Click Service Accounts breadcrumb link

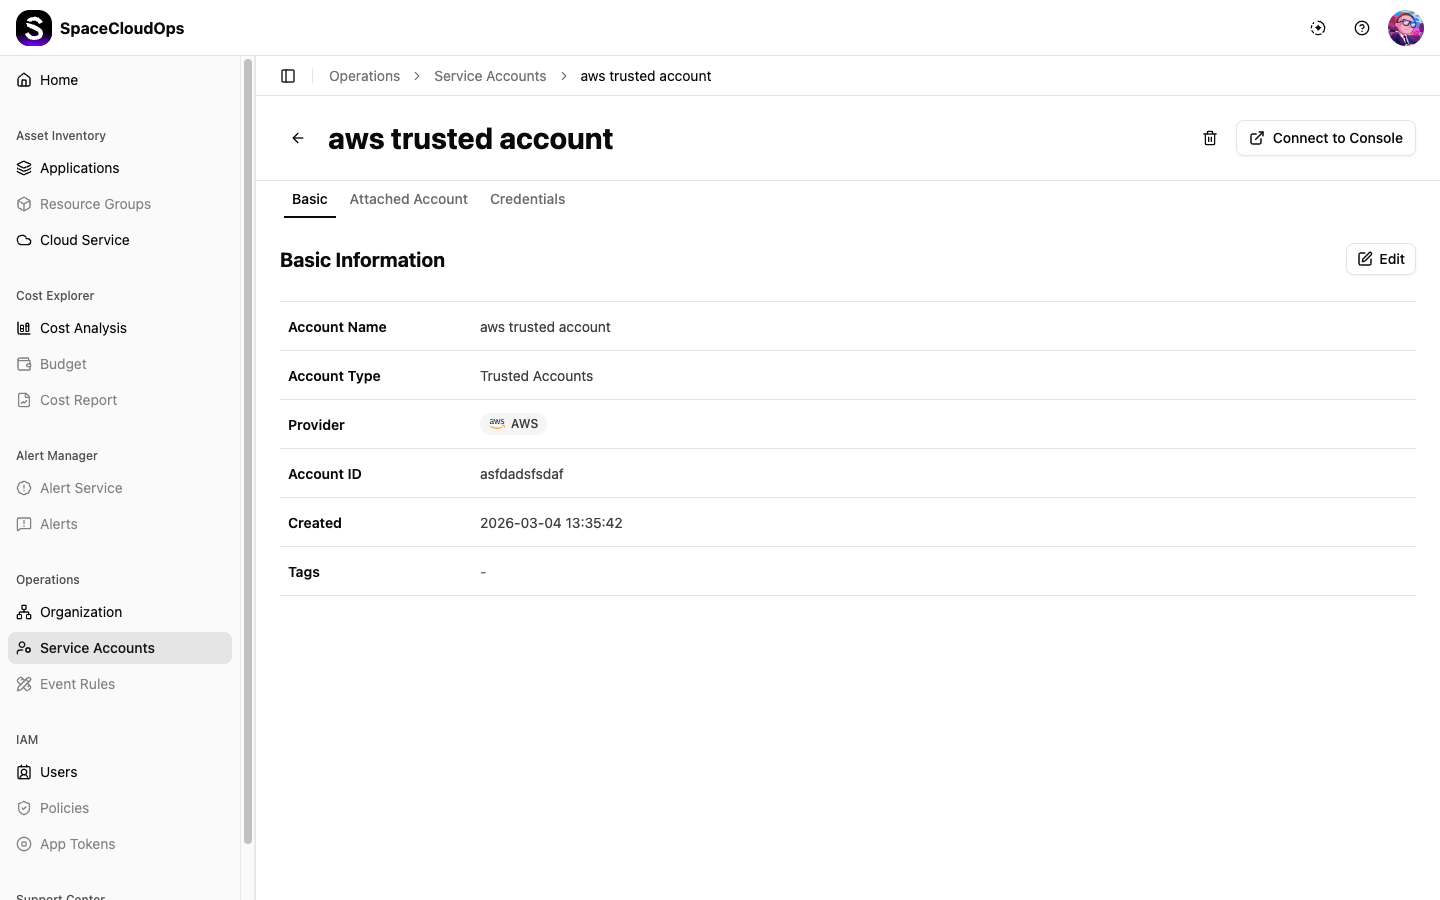[490, 76]
